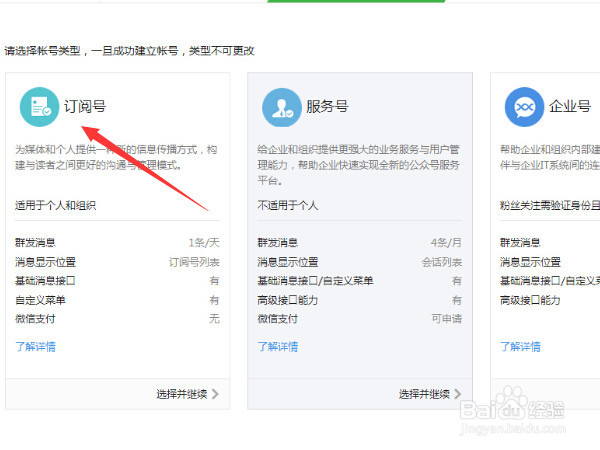
Task: Click 群发消息 label in 企业号 card
Action: (520, 243)
